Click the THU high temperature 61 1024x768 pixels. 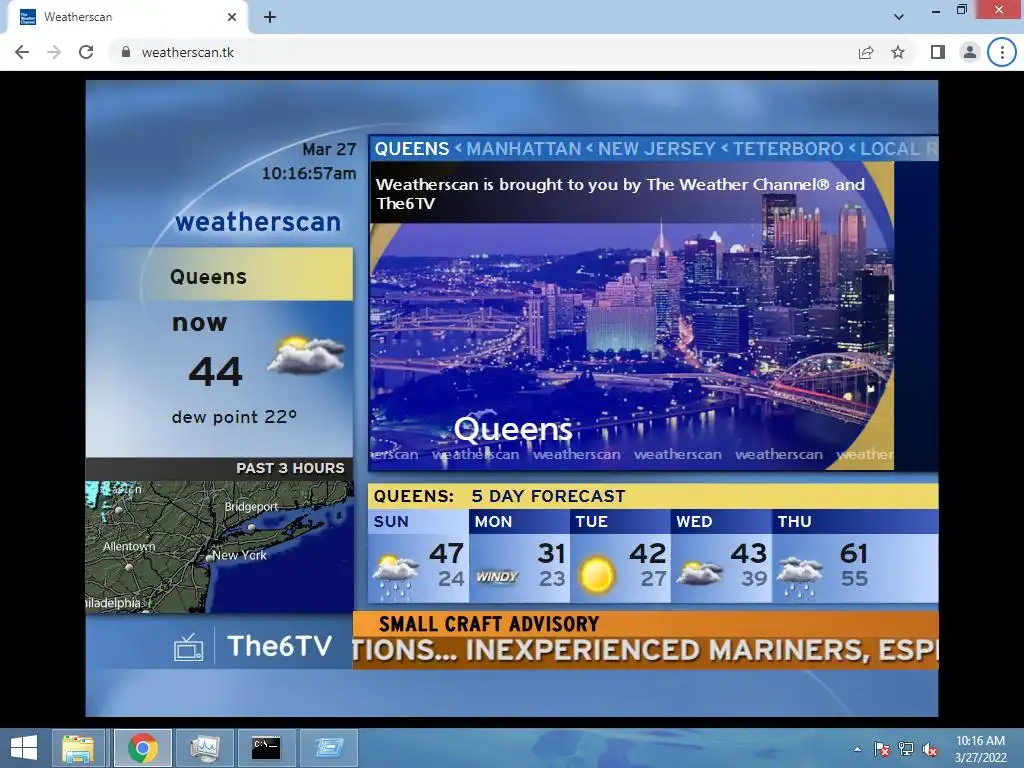point(854,554)
